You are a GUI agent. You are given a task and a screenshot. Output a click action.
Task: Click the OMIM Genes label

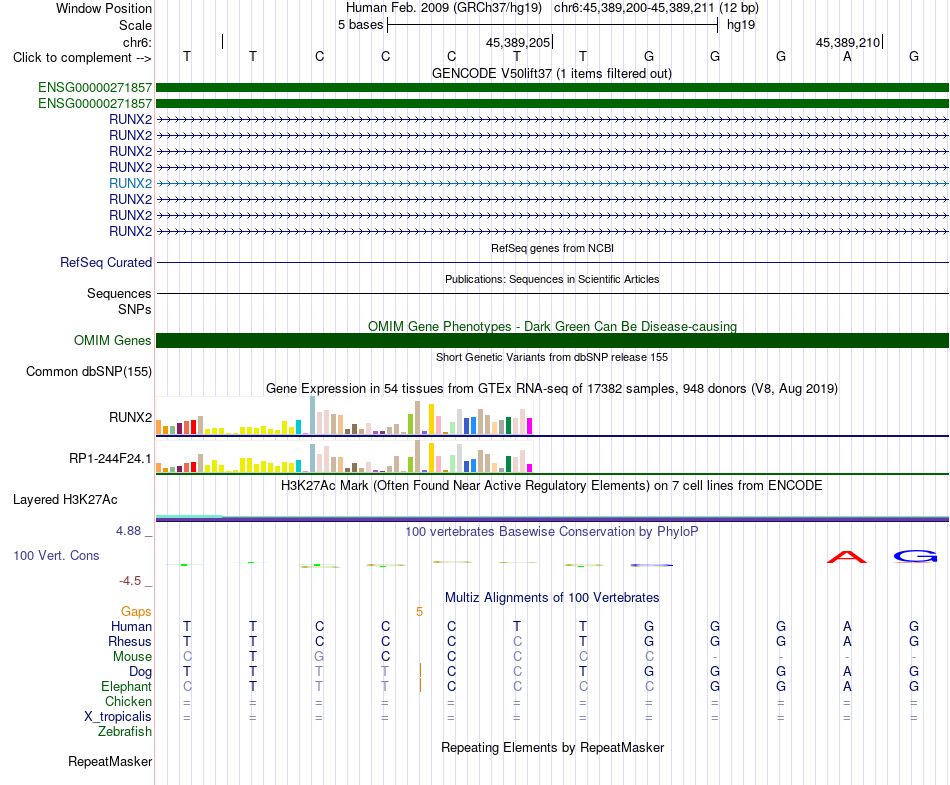[x=113, y=340]
